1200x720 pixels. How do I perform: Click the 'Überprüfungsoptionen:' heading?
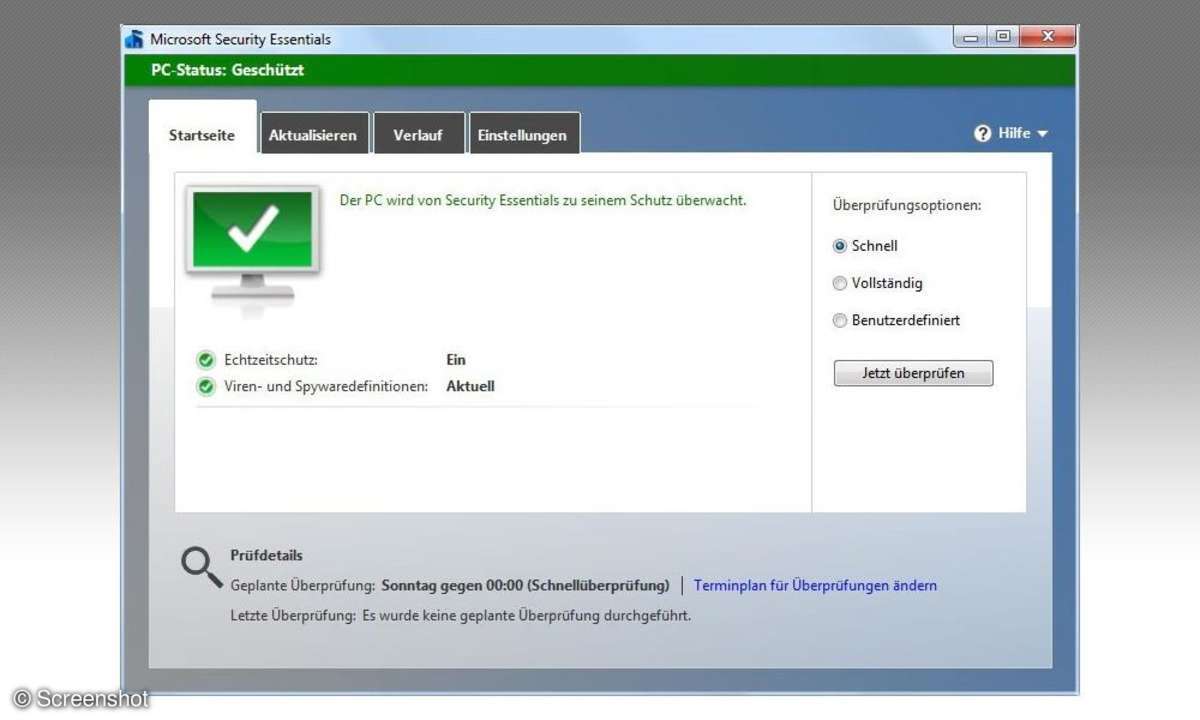click(907, 205)
